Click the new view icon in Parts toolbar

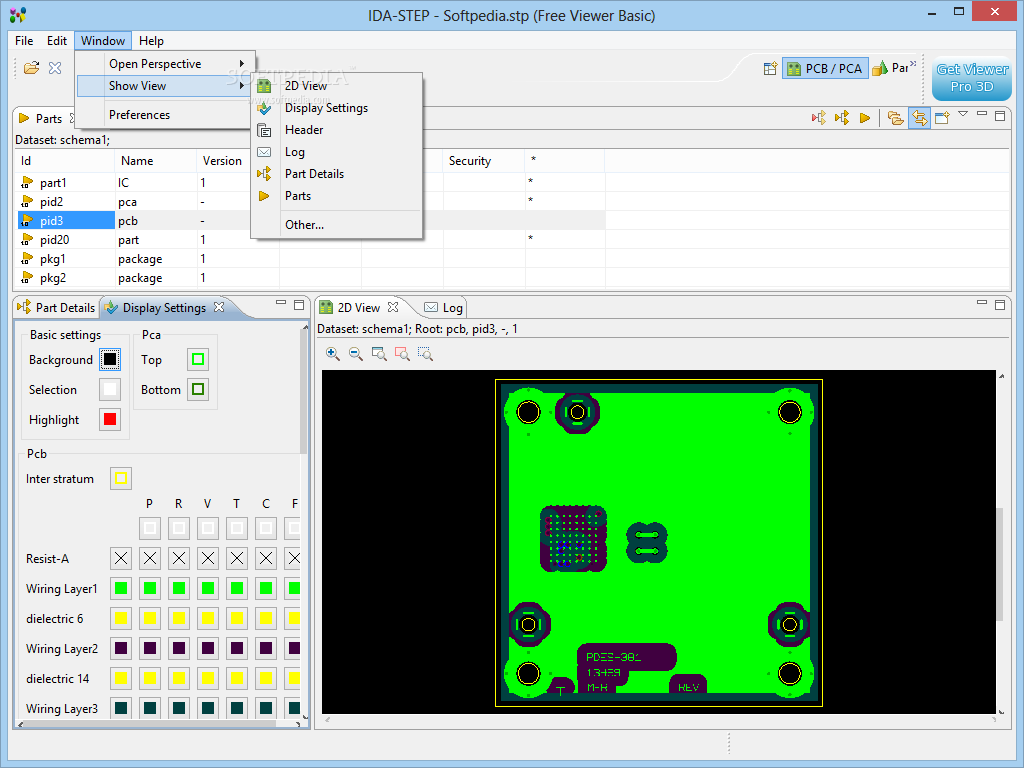click(x=942, y=118)
